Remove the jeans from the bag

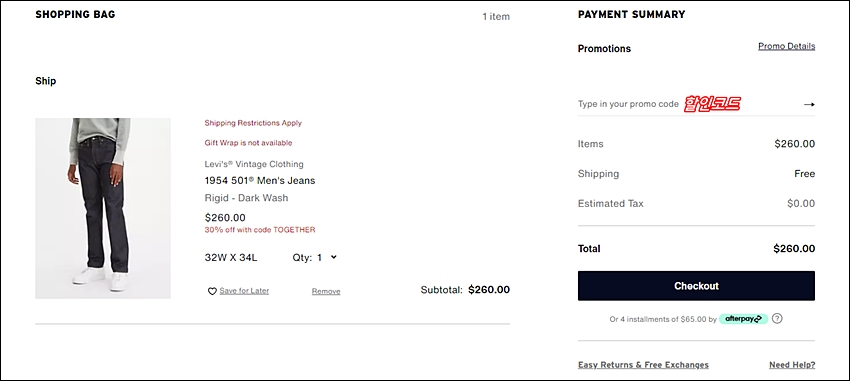[x=326, y=292]
